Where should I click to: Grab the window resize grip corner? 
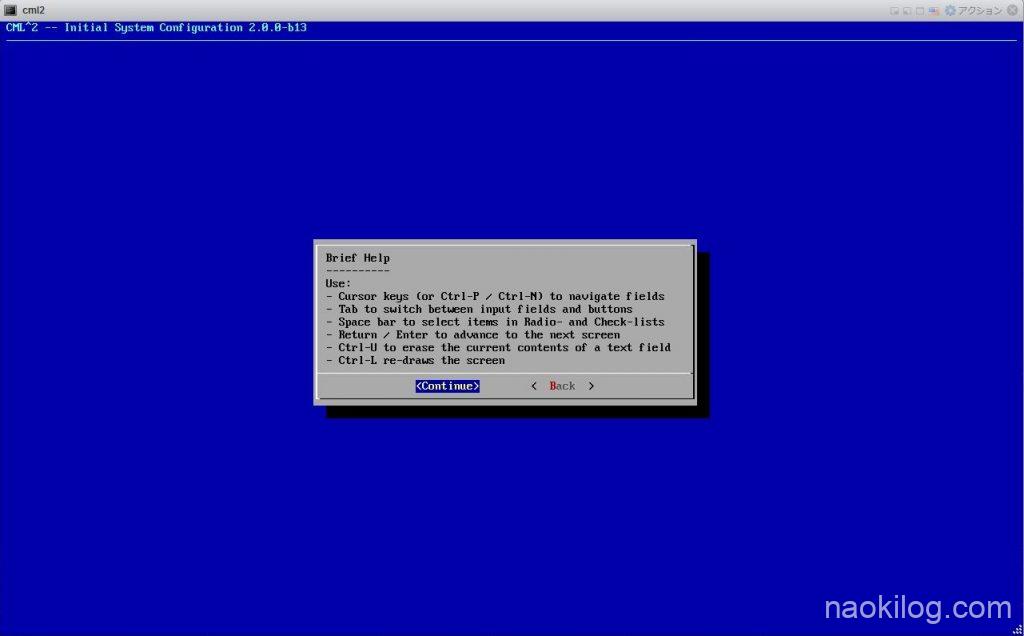1017,629
